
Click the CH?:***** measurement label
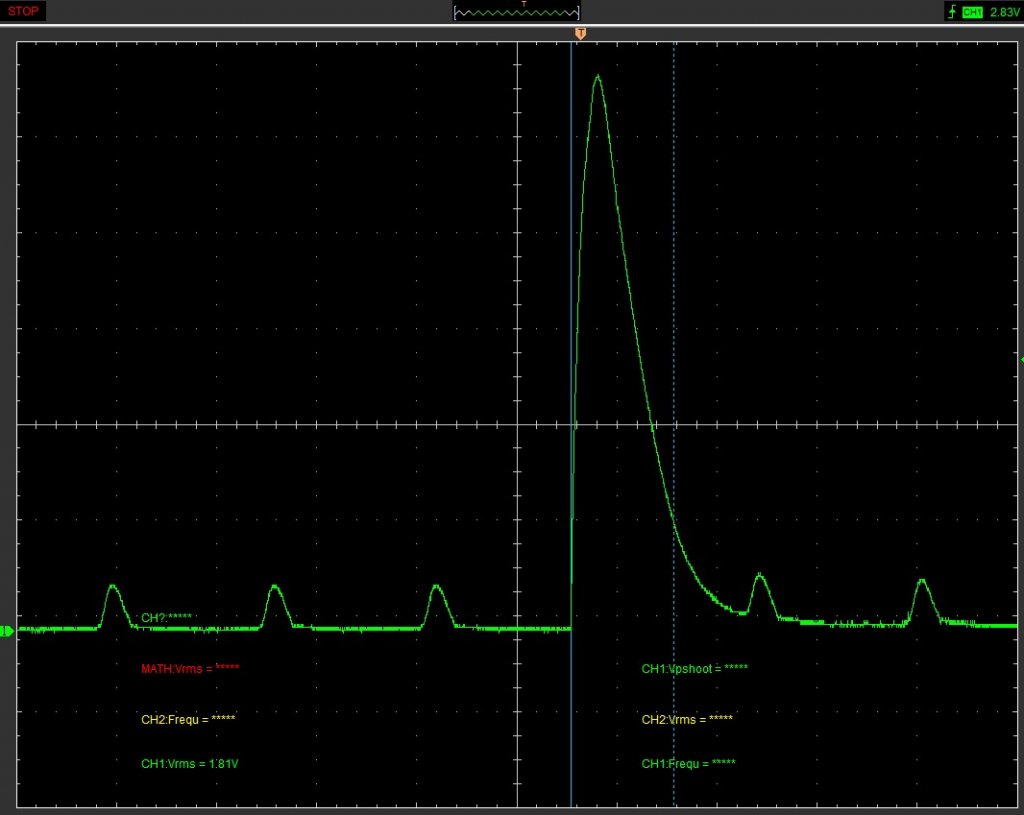[x=167, y=617]
